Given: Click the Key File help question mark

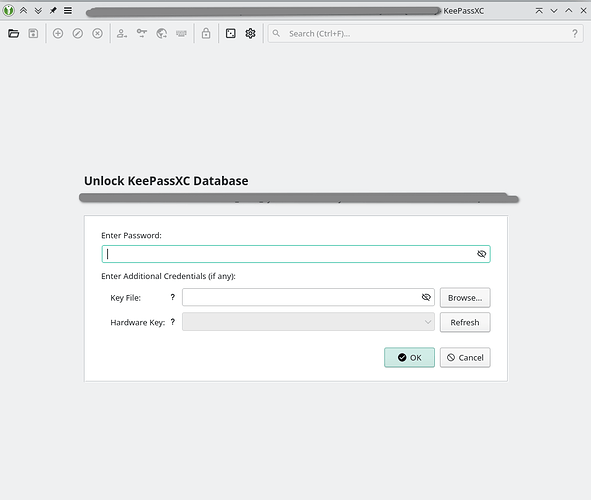Looking at the screenshot, I should (173, 297).
